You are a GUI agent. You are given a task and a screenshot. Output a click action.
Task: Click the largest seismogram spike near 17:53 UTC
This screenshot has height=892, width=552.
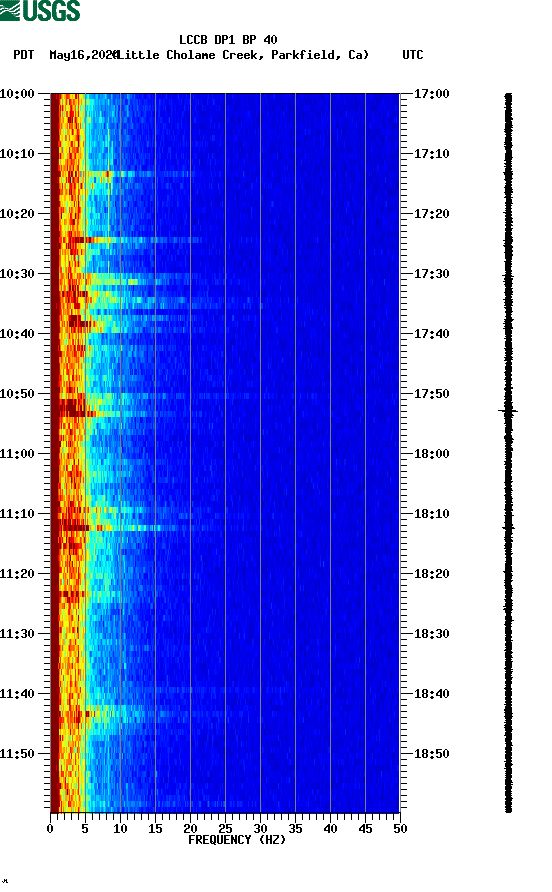[508, 411]
